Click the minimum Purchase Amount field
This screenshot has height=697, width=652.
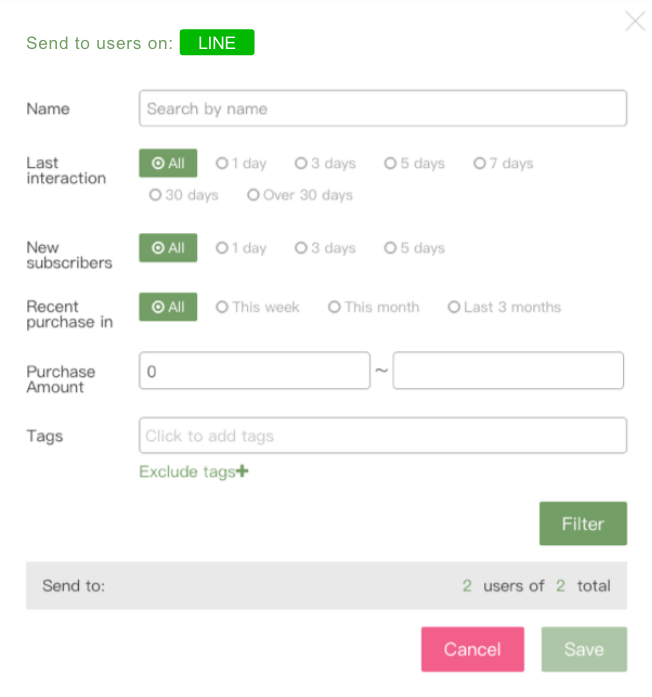tap(254, 371)
